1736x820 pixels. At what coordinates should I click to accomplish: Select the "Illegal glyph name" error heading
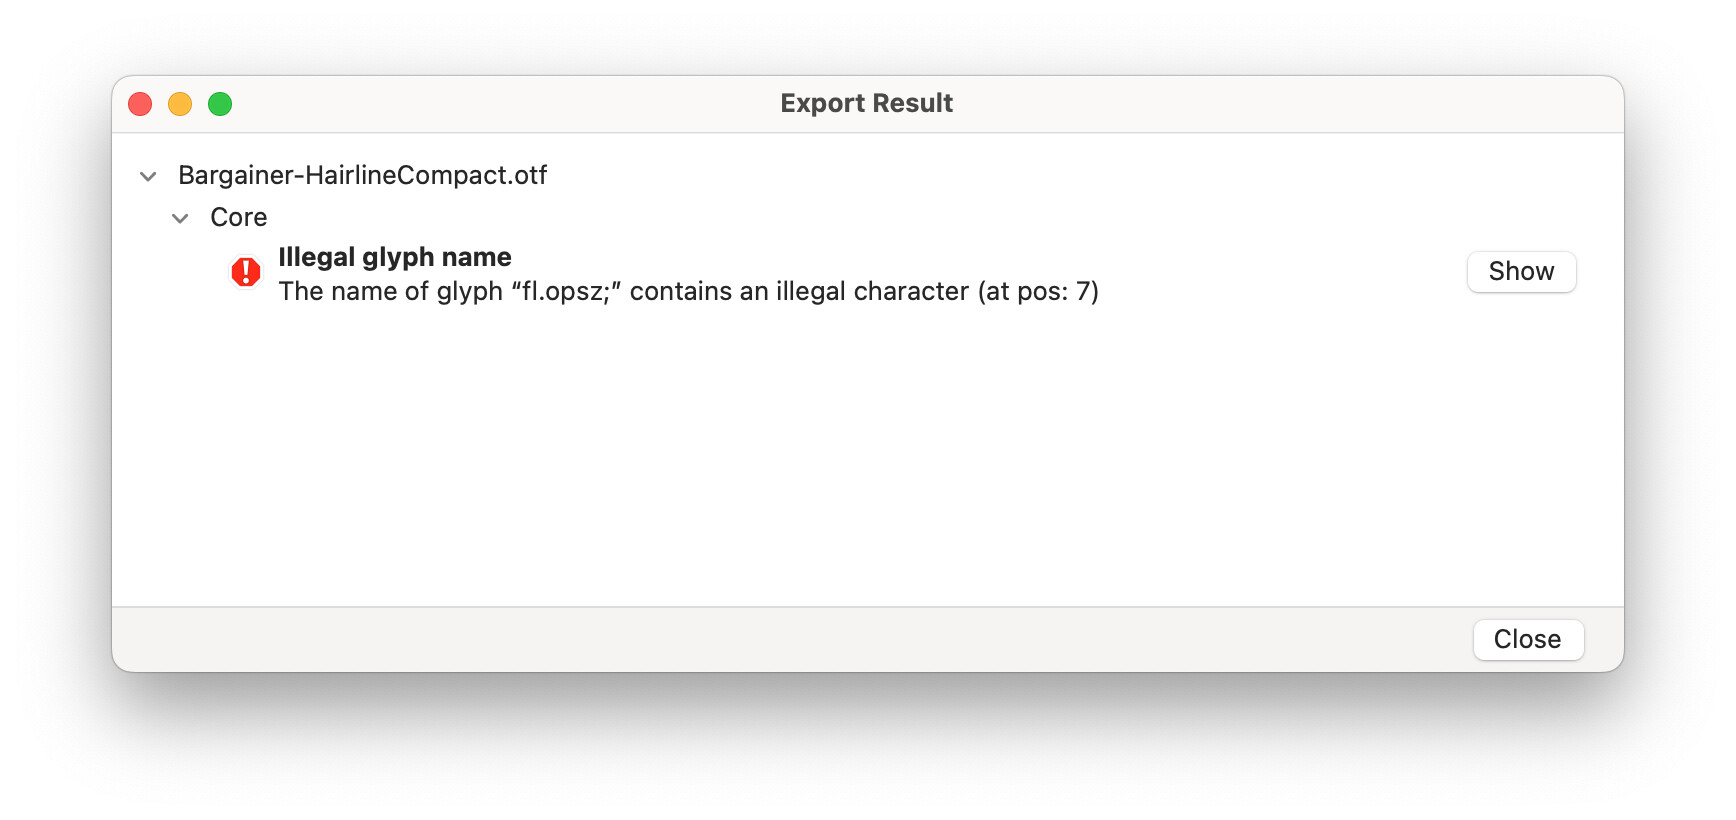pyautogui.click(x=394, y=257)
